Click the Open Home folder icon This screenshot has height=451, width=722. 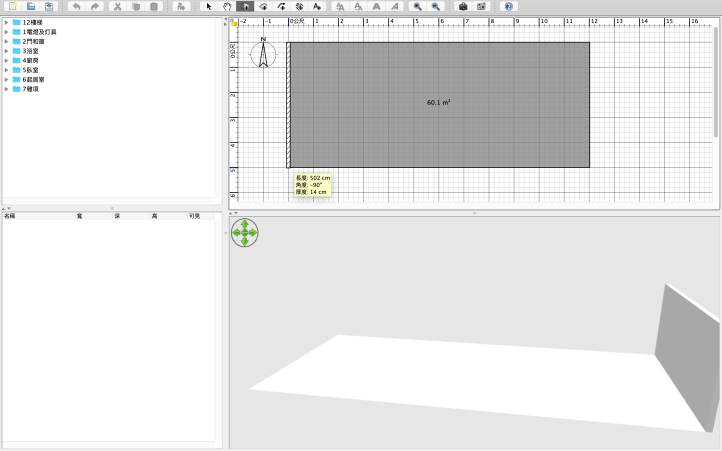tap(31, 6)
